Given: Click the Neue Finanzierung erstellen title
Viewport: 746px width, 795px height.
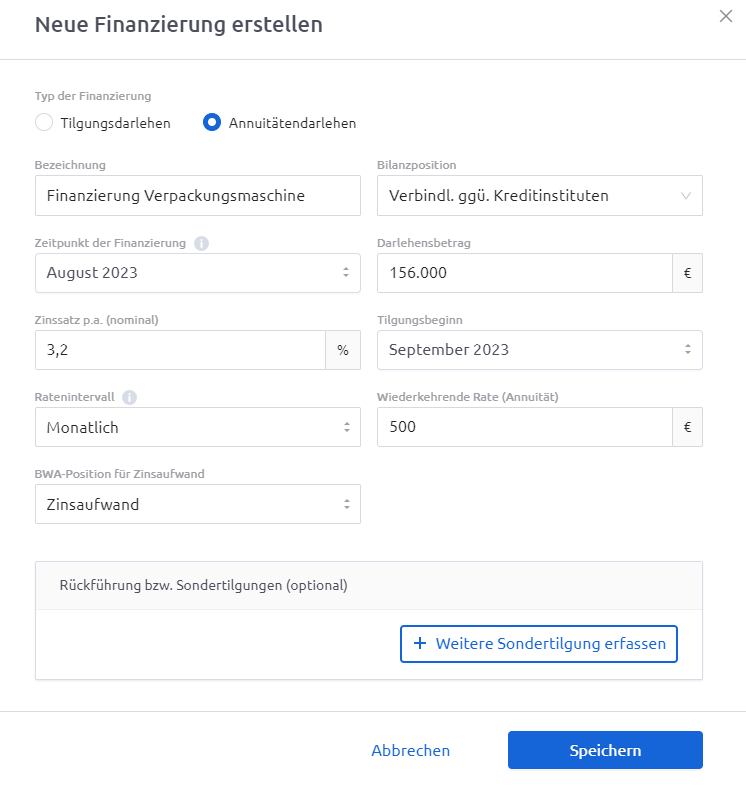Looking at the screenshot, I should pos(179,24).
